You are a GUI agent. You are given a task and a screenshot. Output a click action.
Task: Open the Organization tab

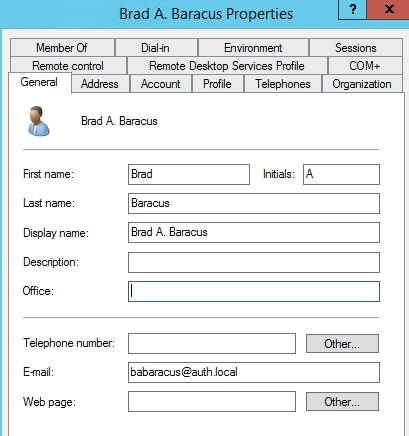362,84
